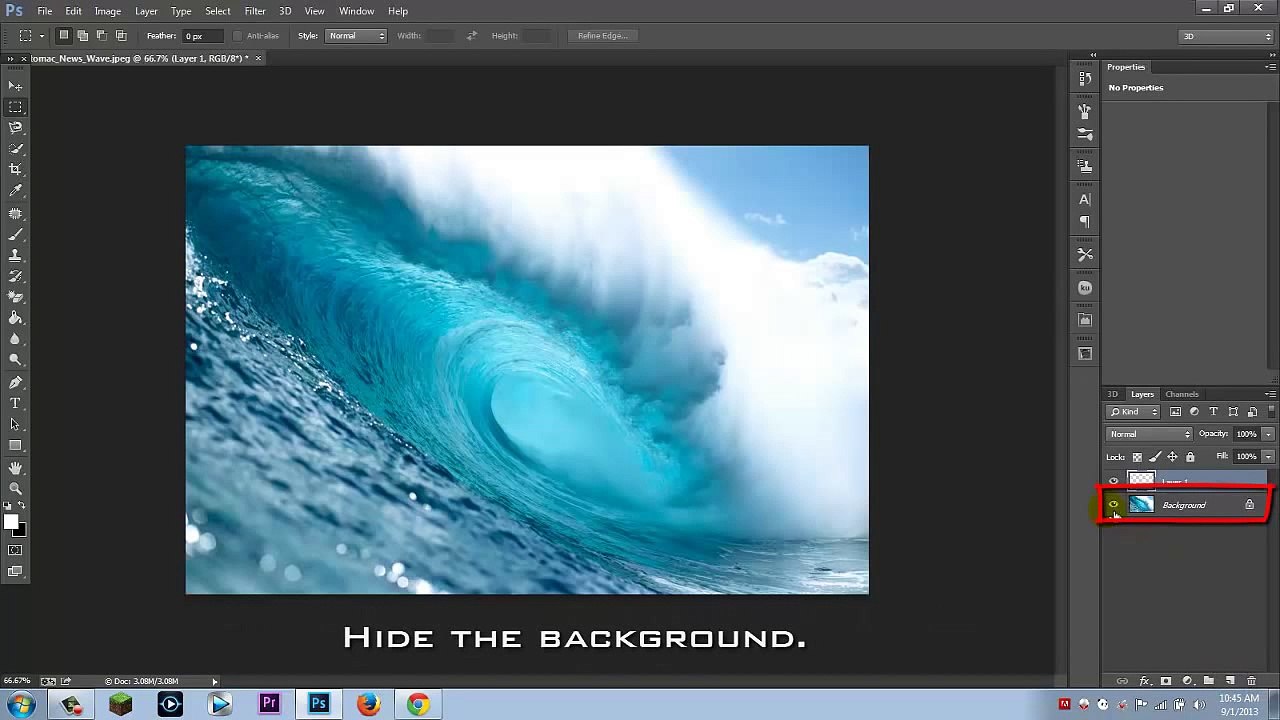Switch to the Channels tab
The image size is (1280, 720).
[1182, 394]
